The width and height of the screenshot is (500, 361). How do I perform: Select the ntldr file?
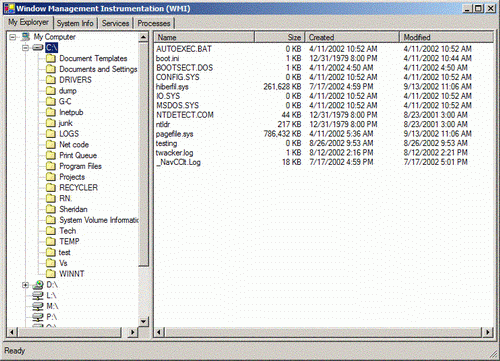pos(163,124)
